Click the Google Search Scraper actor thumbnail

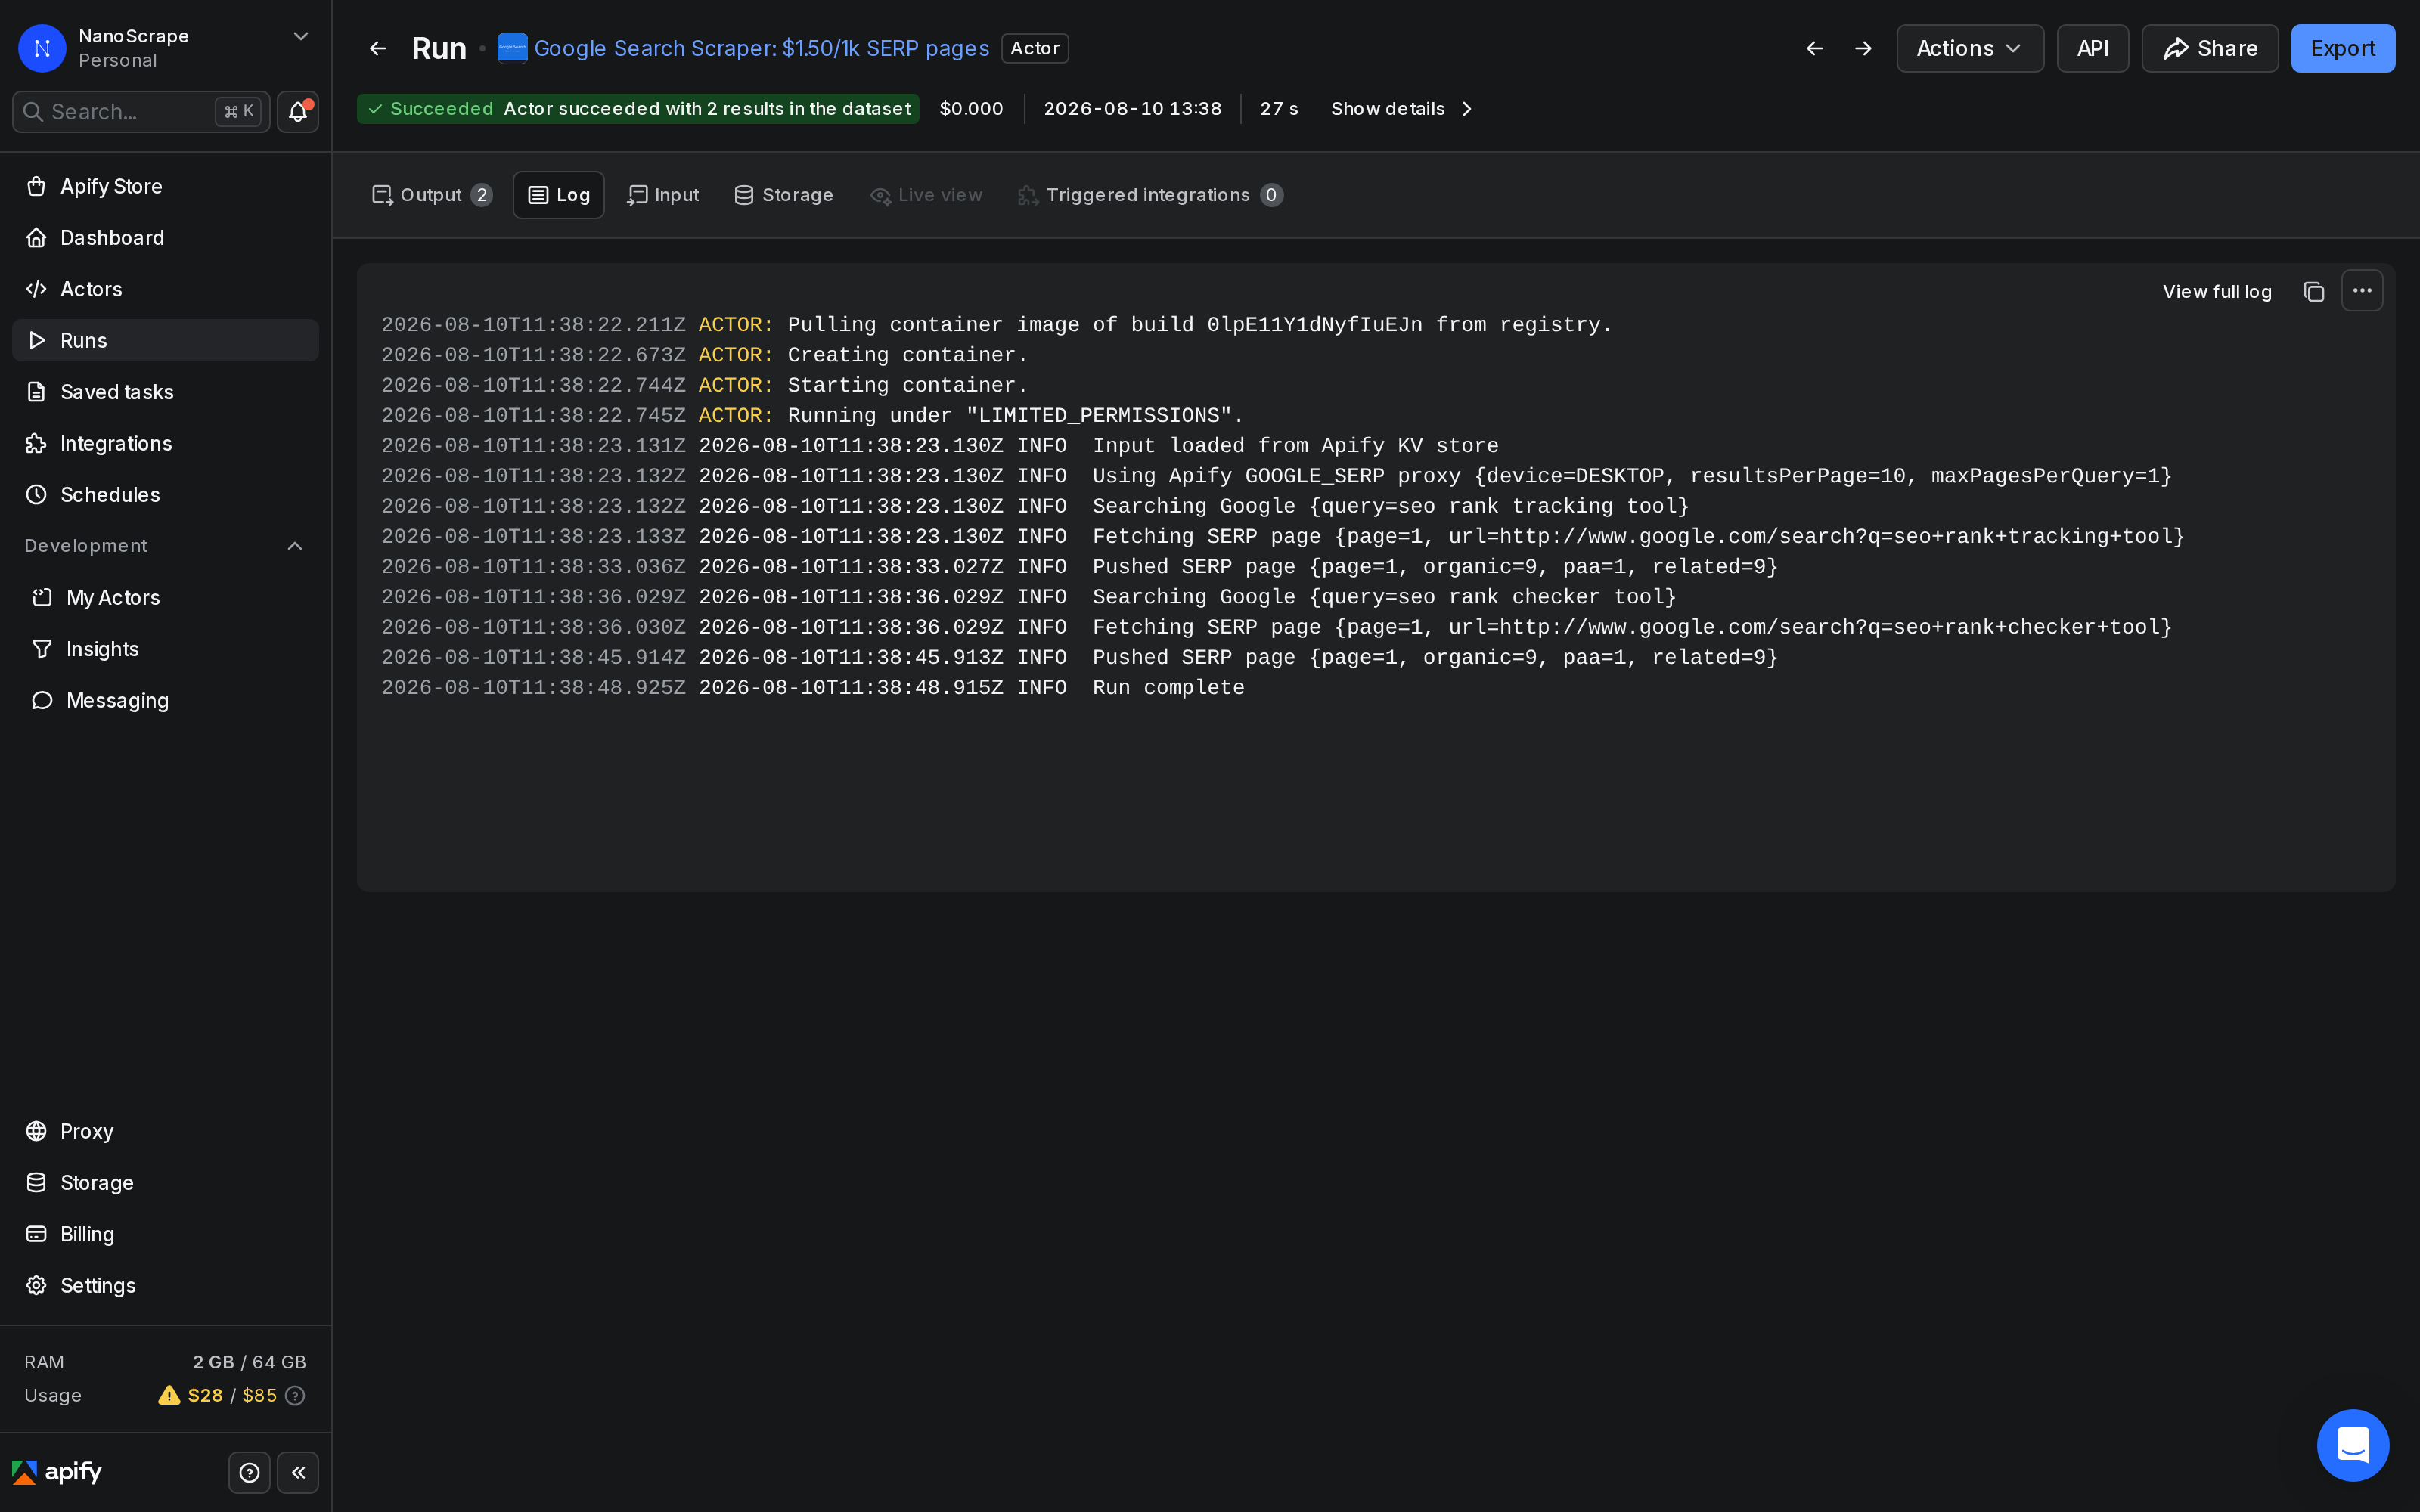point(512,48)
